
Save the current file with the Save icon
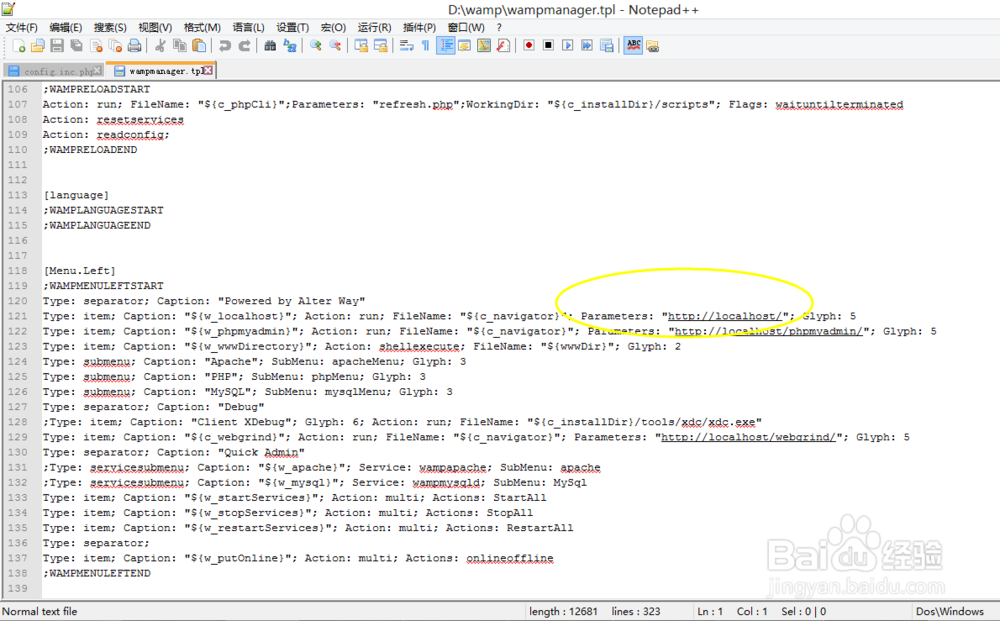(x=57, y=45)
